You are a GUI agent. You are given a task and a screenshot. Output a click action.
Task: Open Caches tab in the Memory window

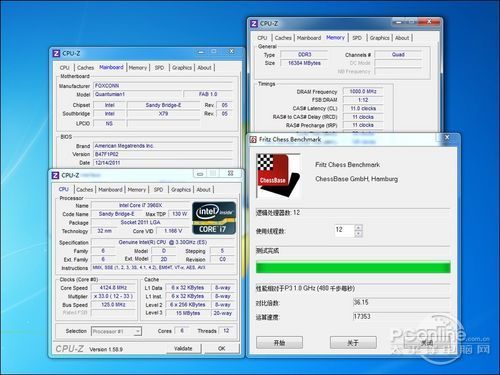(x=283, y=38)
